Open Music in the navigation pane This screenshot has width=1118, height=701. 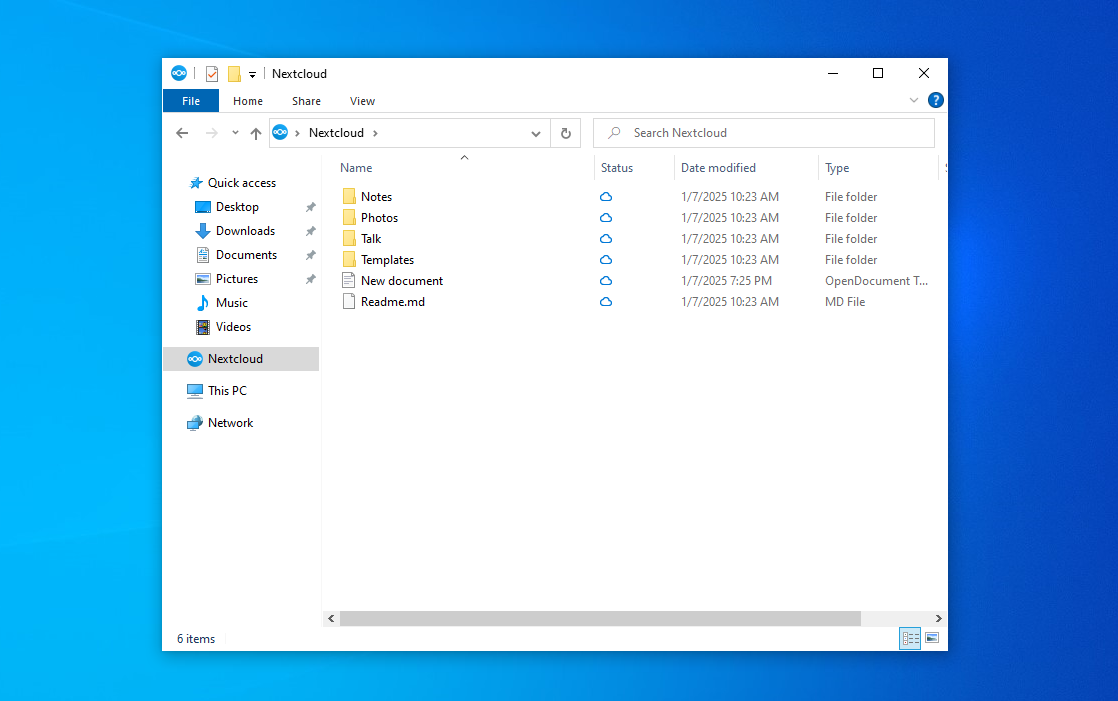click(232, 303)
